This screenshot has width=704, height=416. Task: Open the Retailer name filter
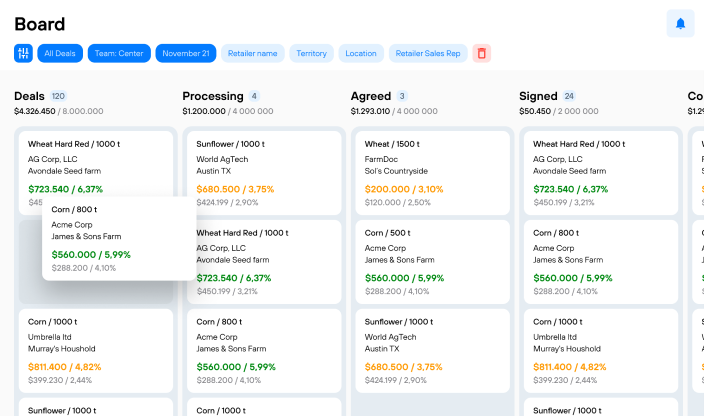coord(252,53)
